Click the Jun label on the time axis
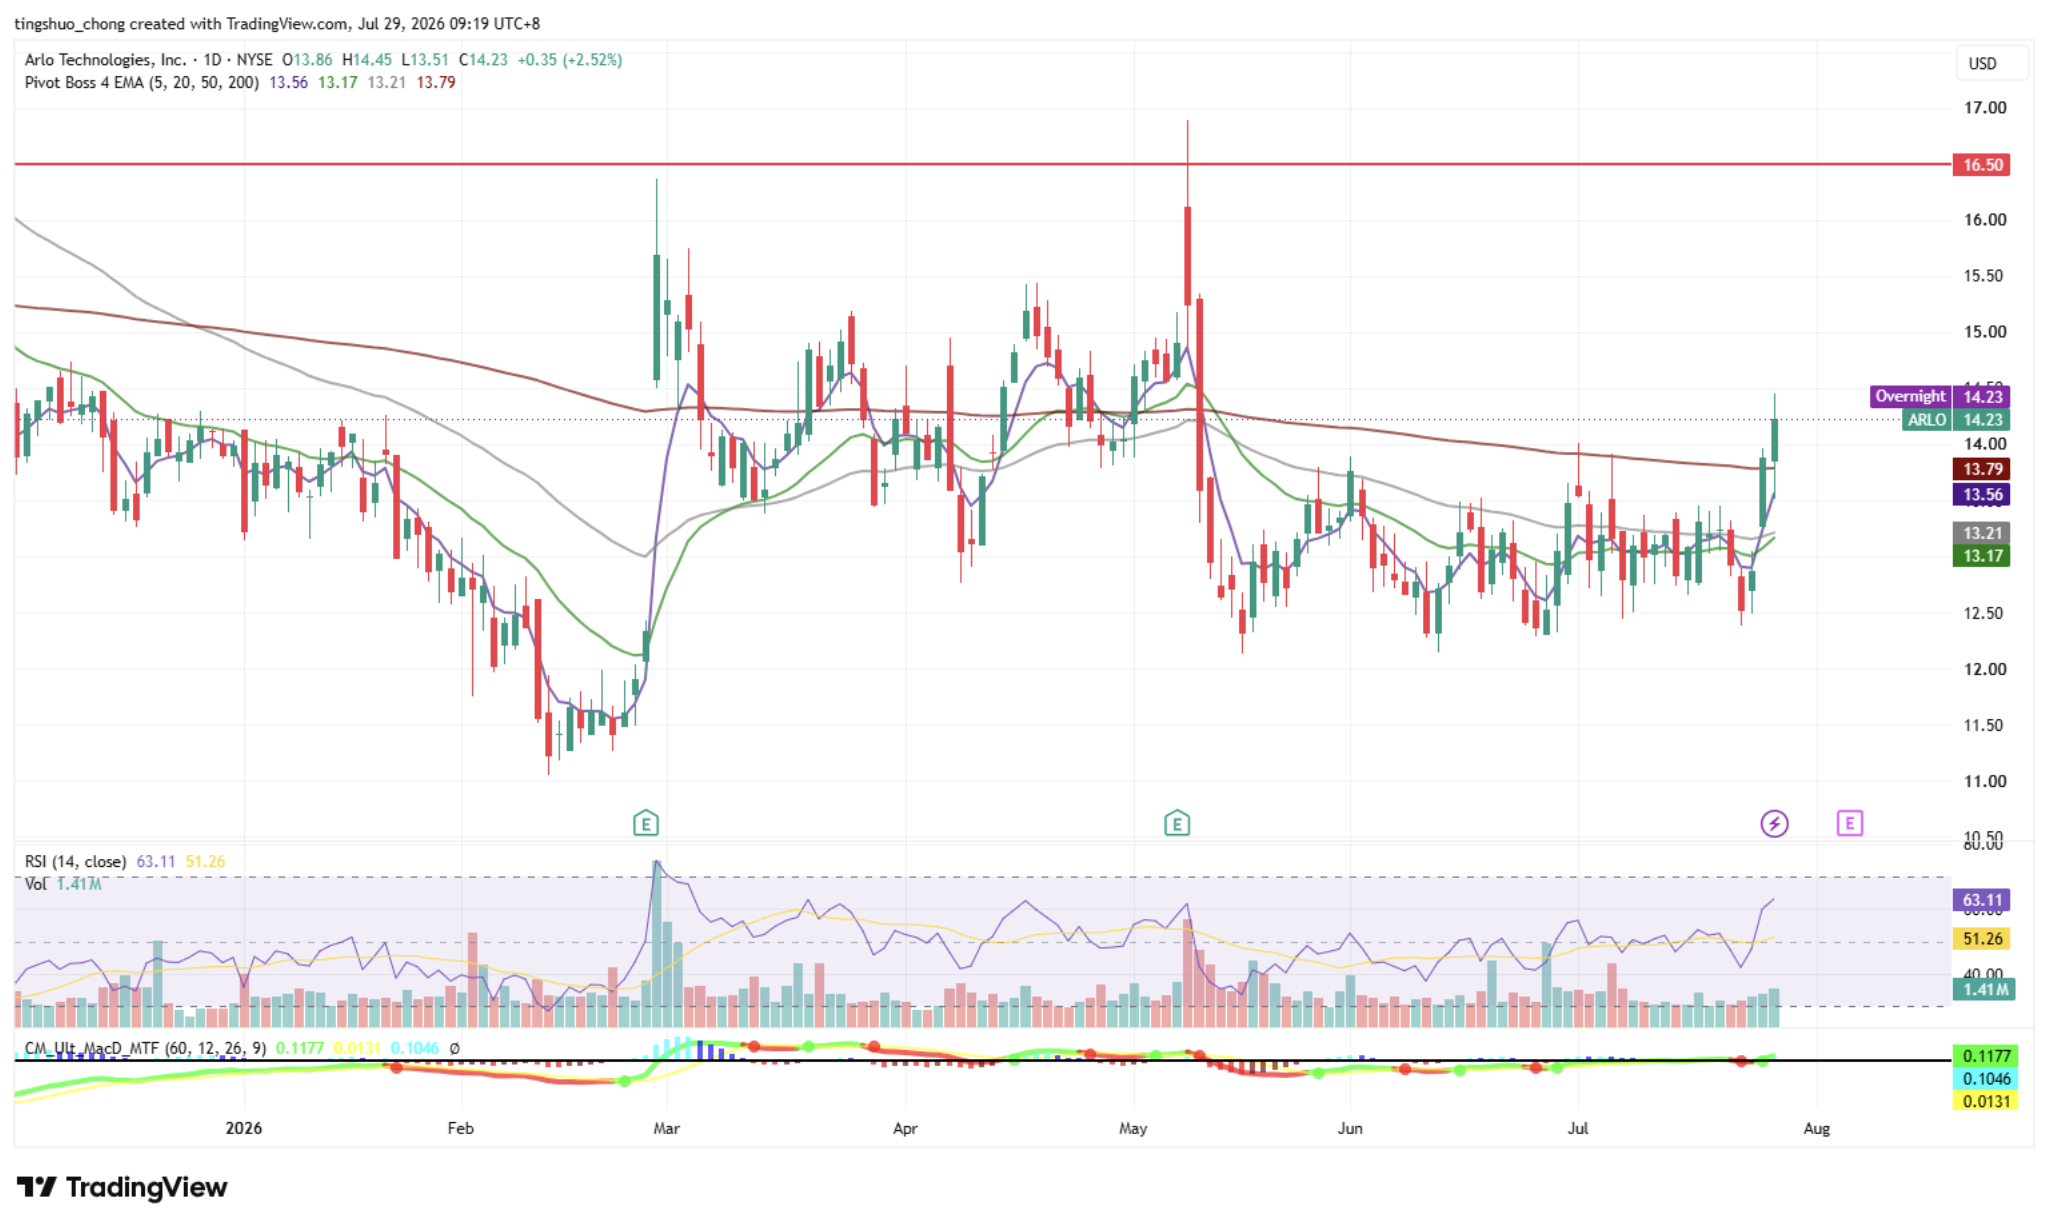 point(1350,1128)
